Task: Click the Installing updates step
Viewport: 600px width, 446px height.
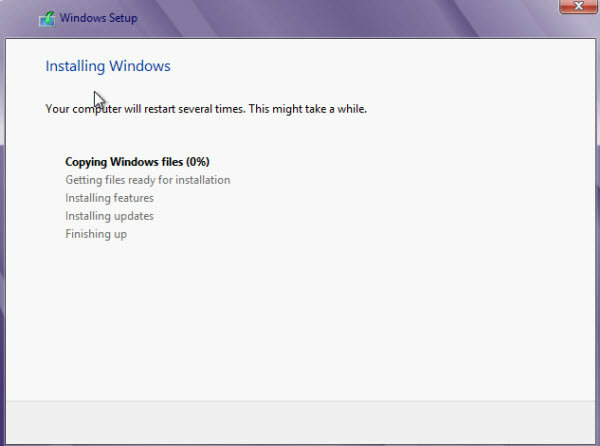Action: point(109,216)
